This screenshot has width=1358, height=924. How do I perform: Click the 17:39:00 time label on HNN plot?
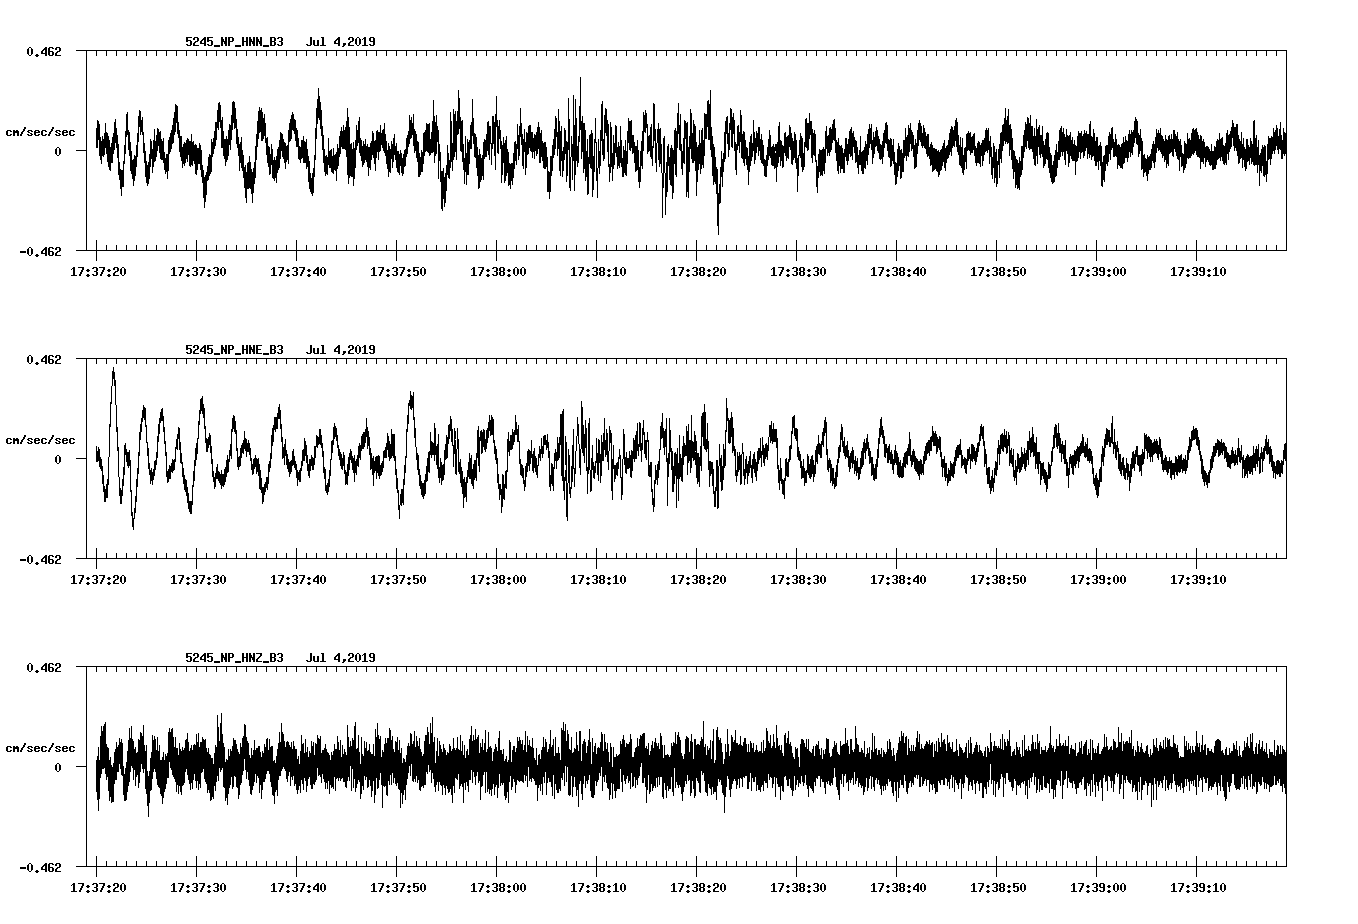pos(1098,272)
